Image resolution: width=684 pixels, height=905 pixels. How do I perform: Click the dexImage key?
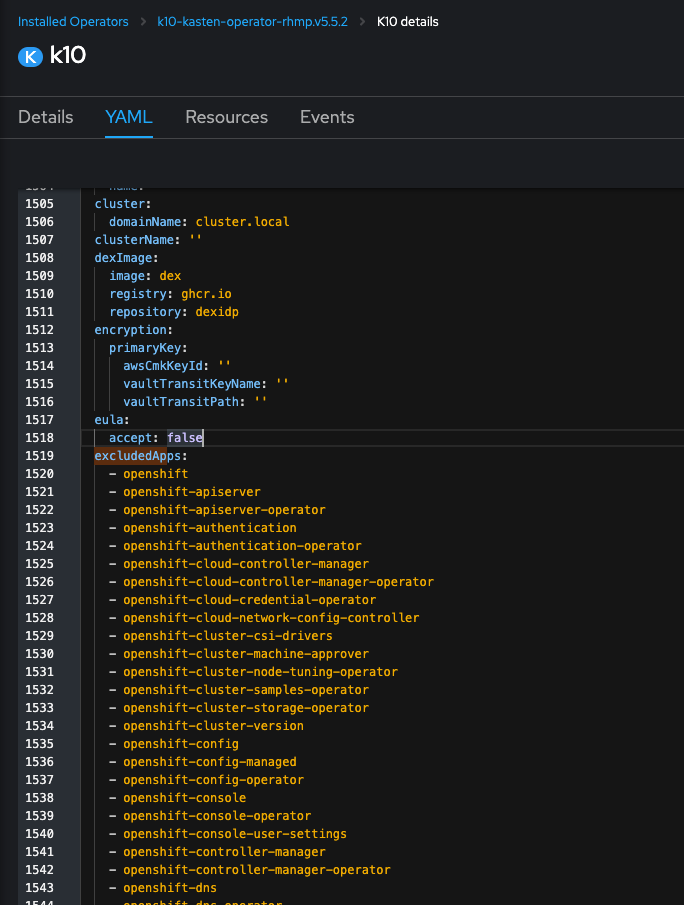[x=126, y=257]
